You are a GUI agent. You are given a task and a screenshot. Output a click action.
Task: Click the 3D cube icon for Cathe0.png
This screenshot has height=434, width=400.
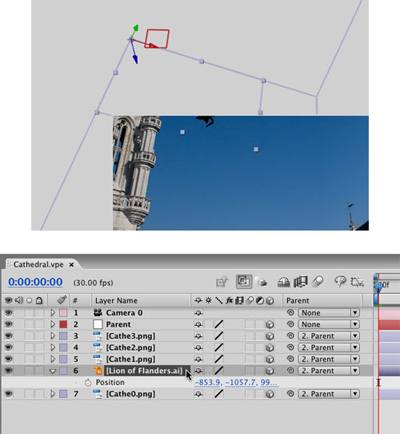point(270,394)
